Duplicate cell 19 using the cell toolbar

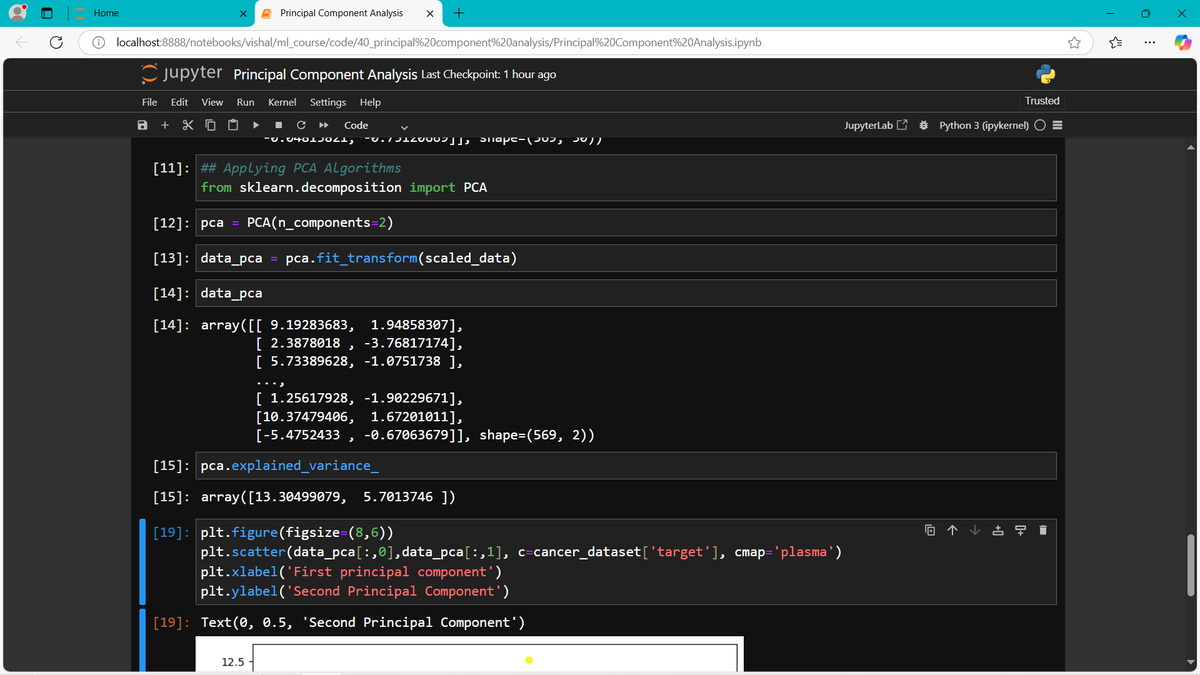[x=929, y=530]
